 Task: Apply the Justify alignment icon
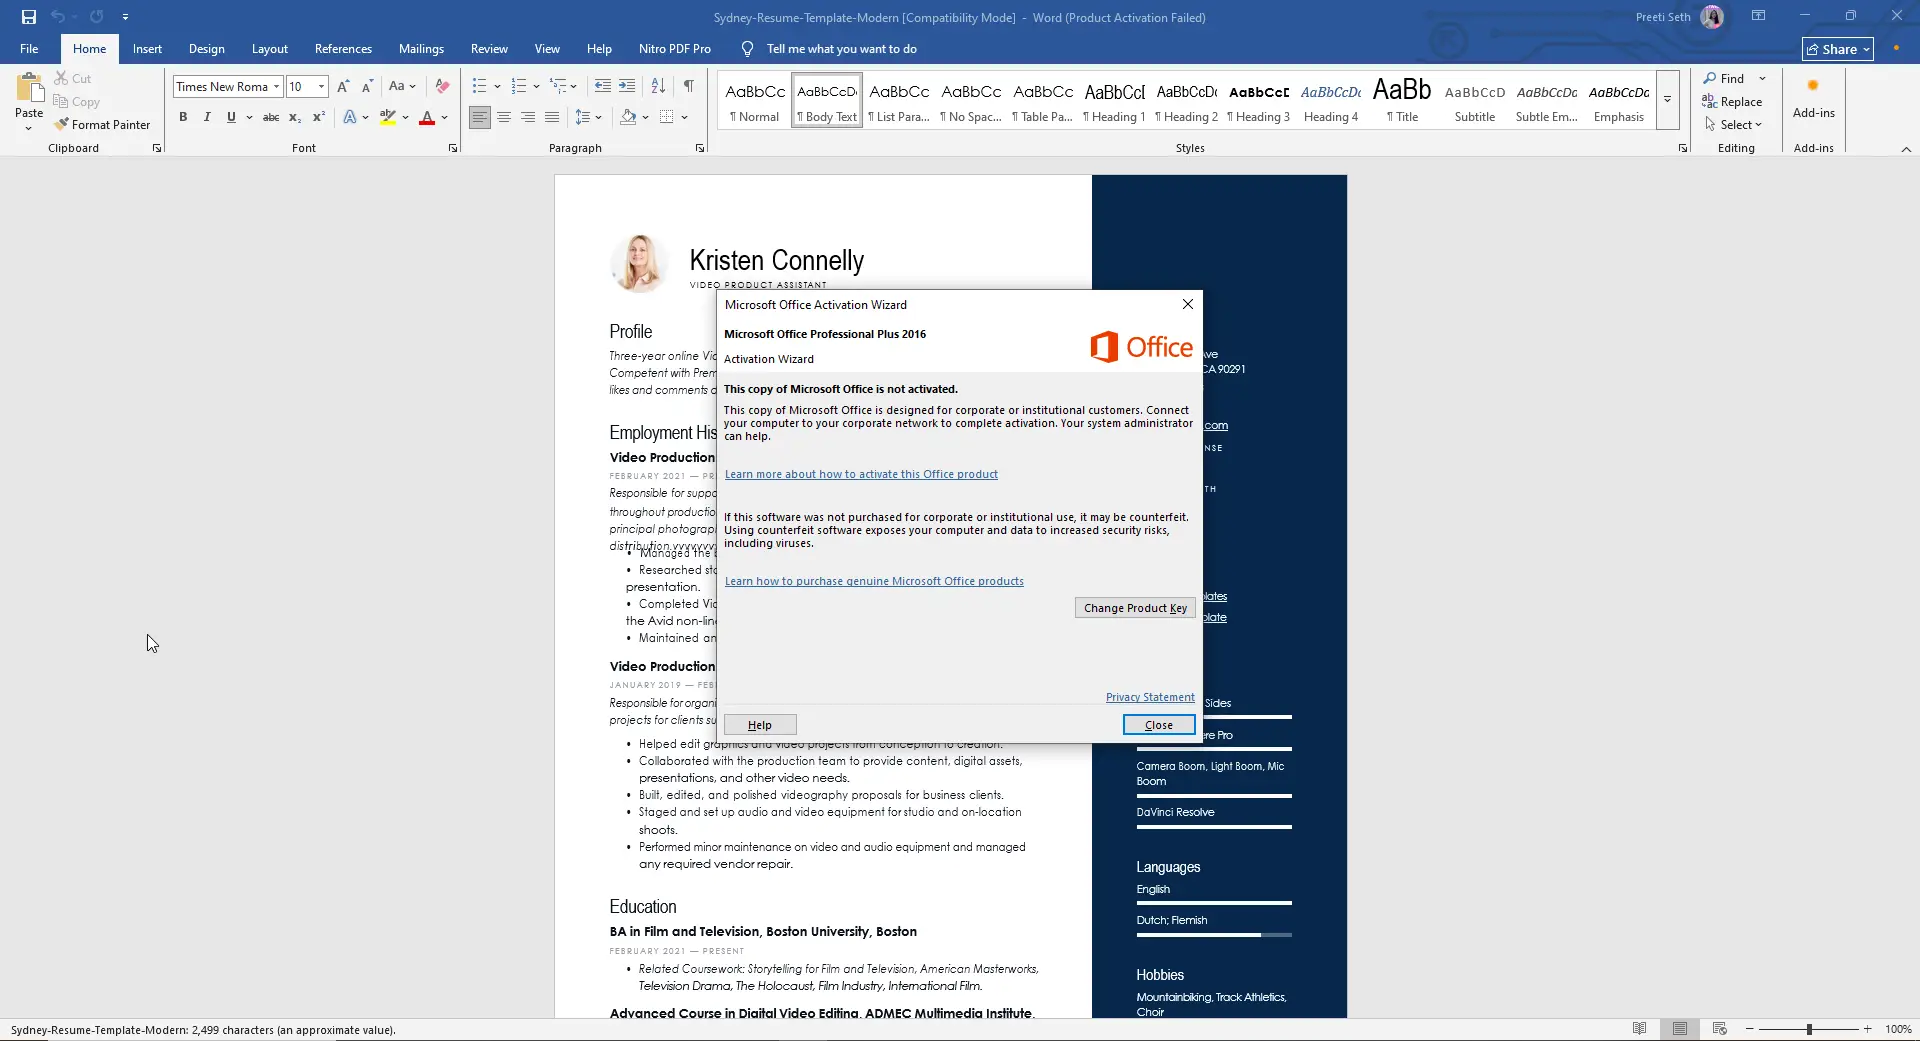[x=552, y=117]
